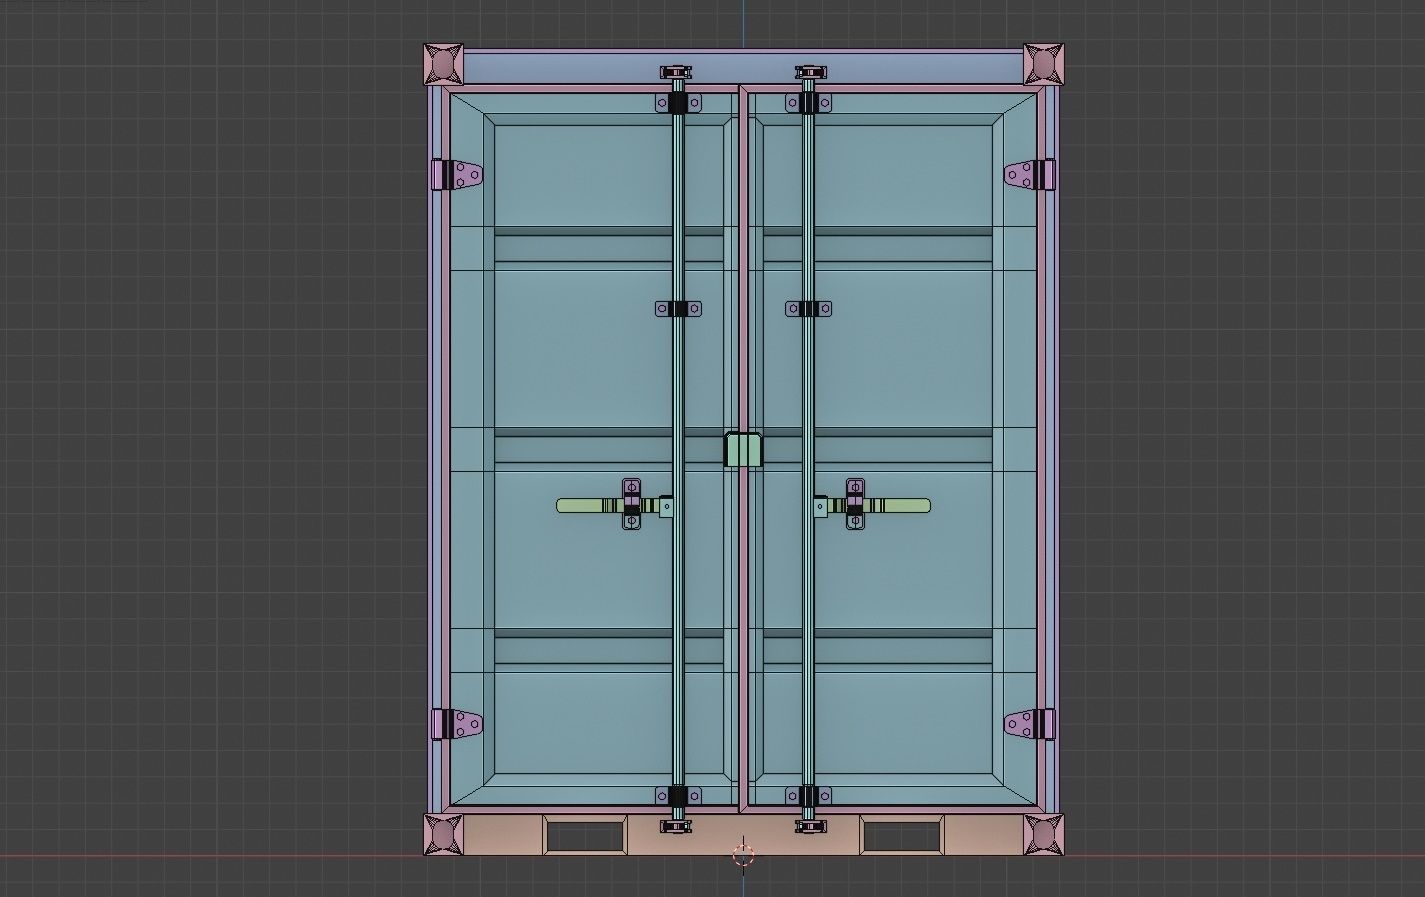Viewport: 1425px width, 897px height.
Task: Click the middle rod bracket on the left door
Action: 678,309
